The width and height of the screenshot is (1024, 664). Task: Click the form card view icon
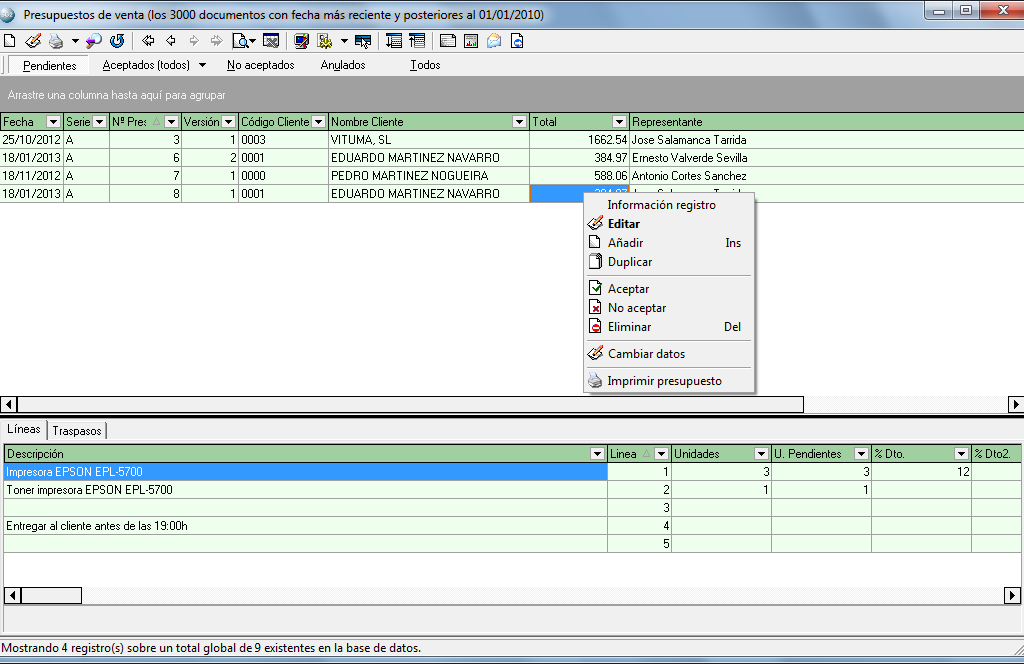pyautogui.click(x=447, y=41)
